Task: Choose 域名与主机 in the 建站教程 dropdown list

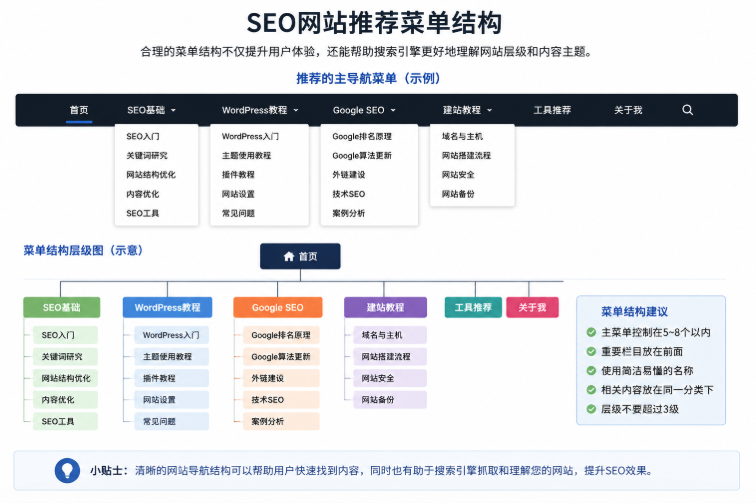Action: pos(462,136)
